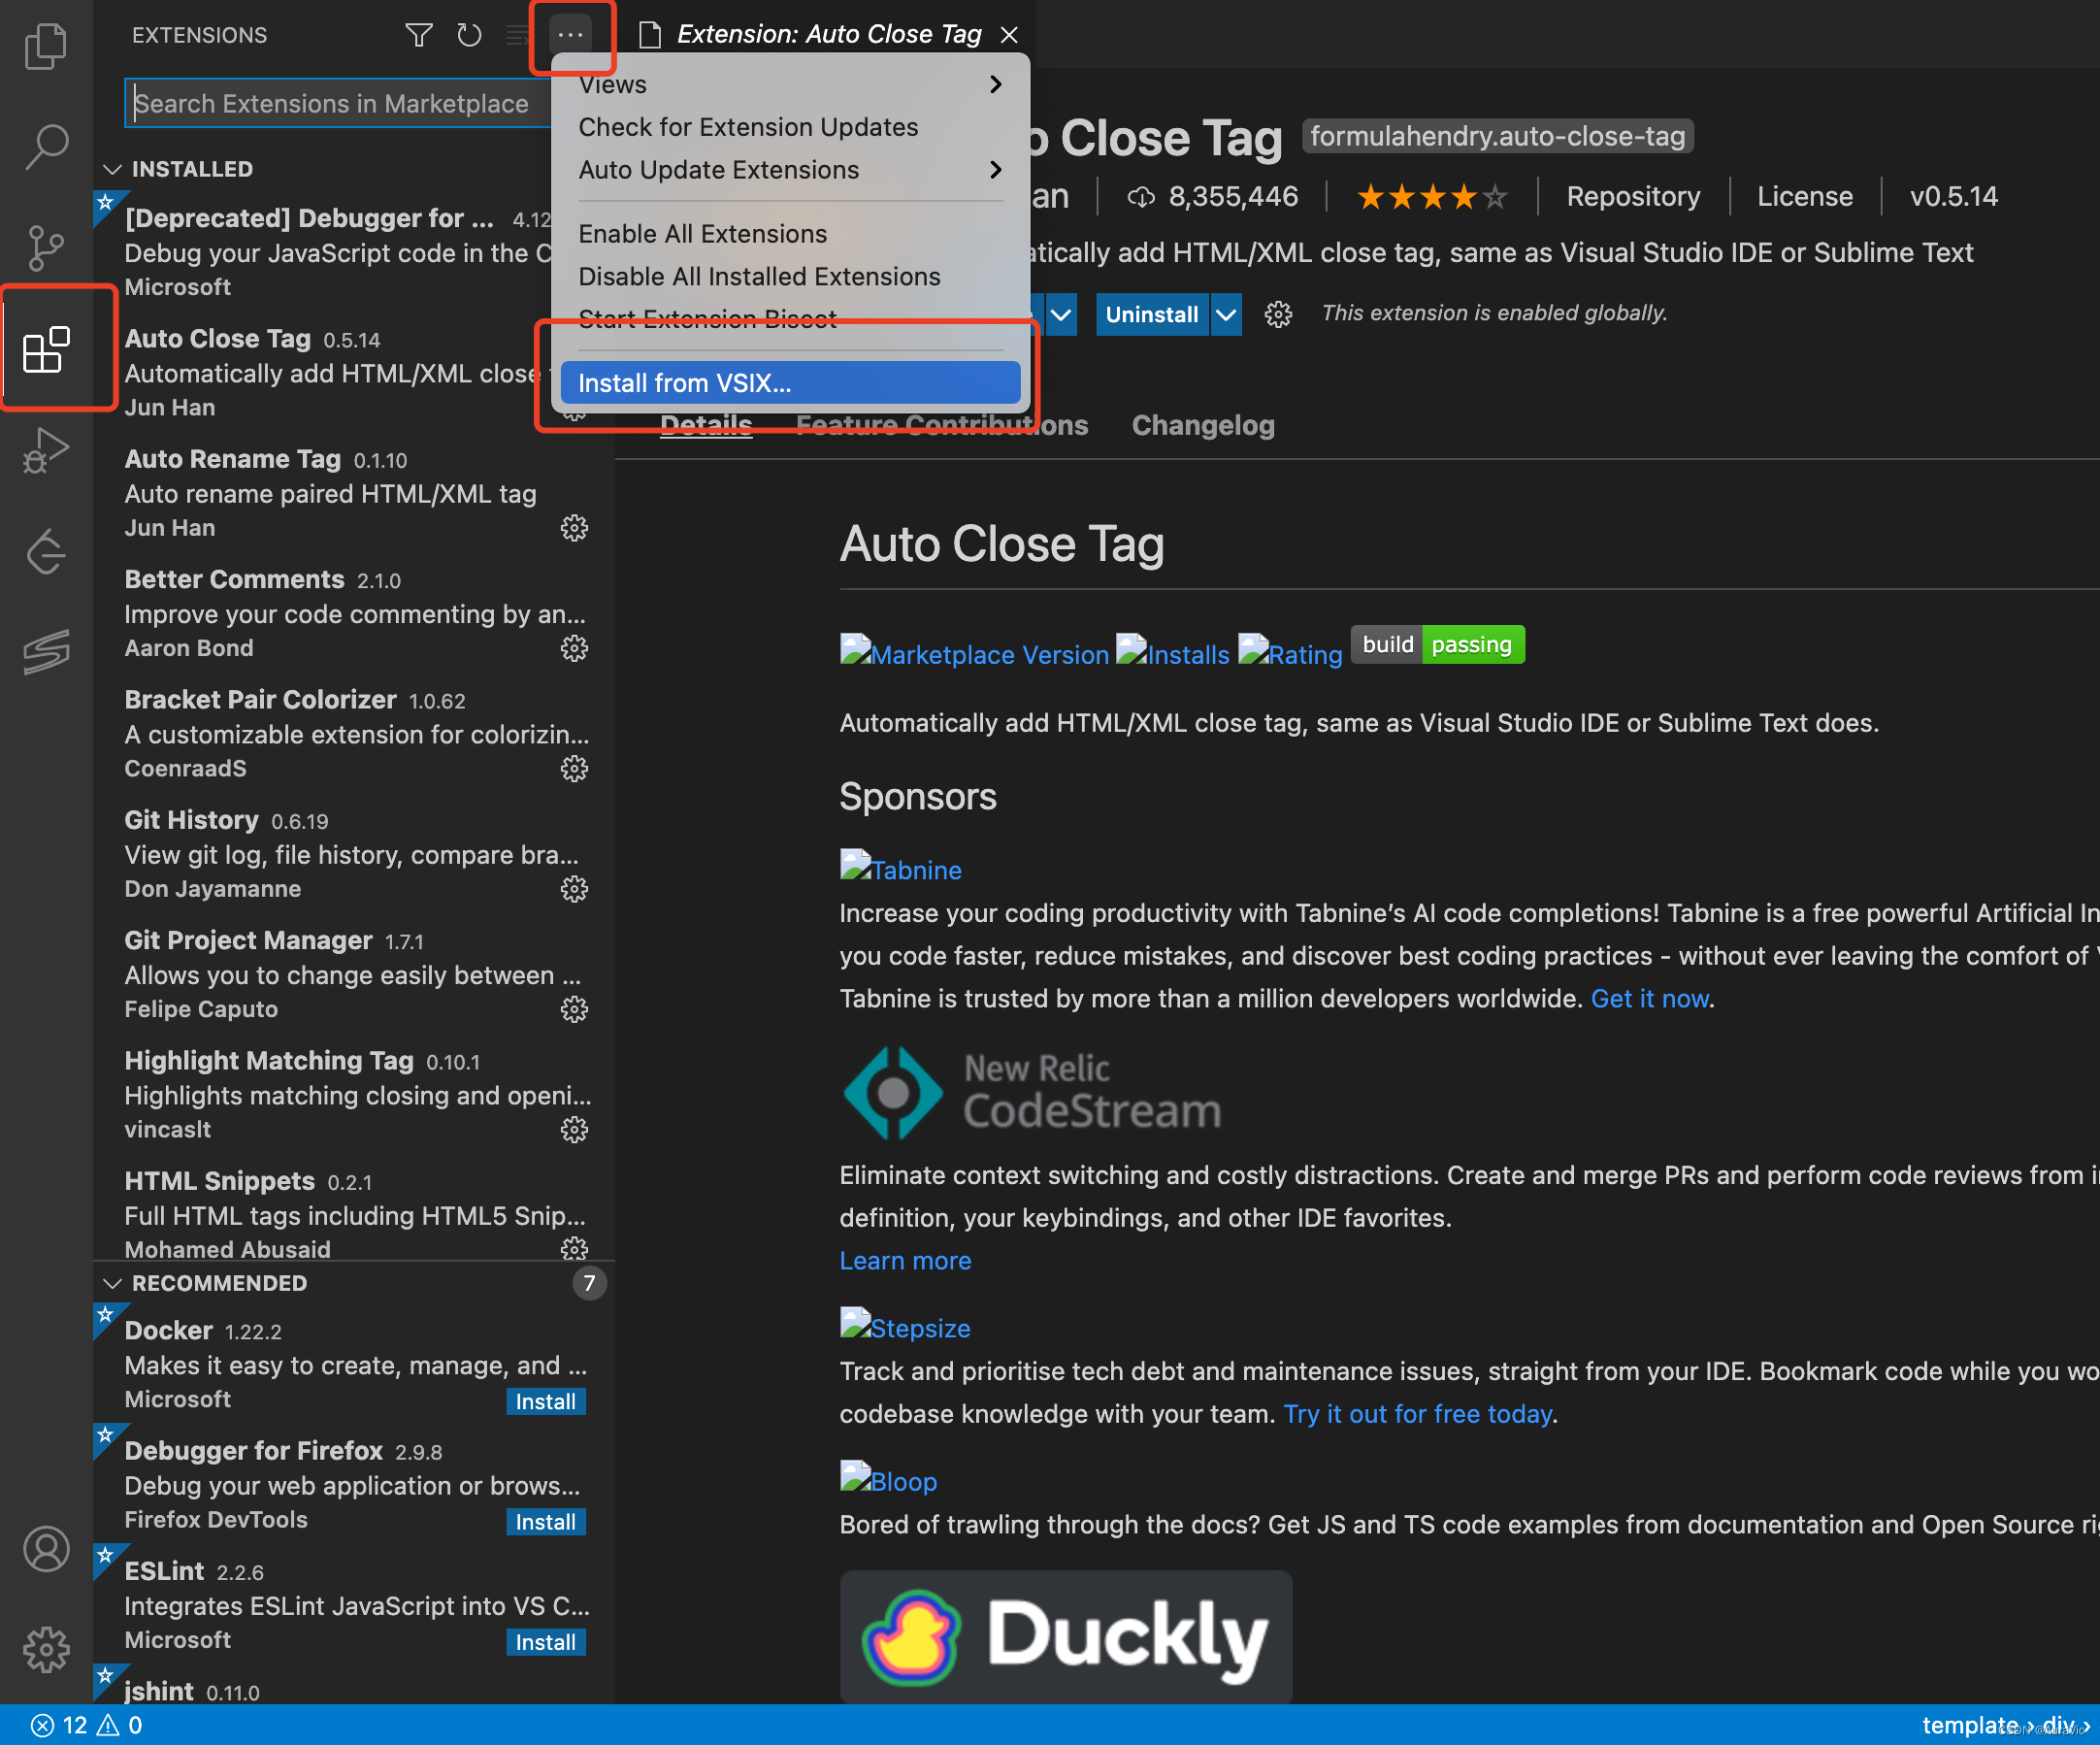This screenshot has height=1745, width=2100.
Task: Click the Feature Contributions tab
Action: [x=942, y=424]
